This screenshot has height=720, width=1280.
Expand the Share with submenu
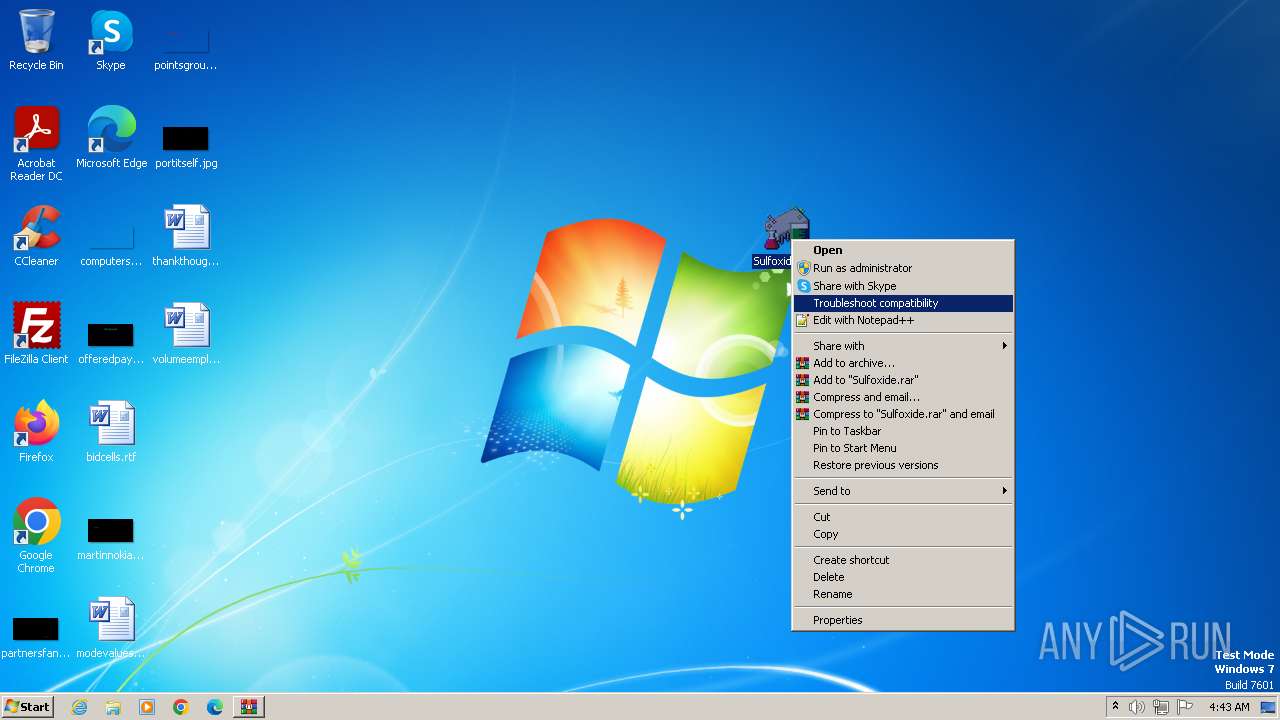pos(903,346)
